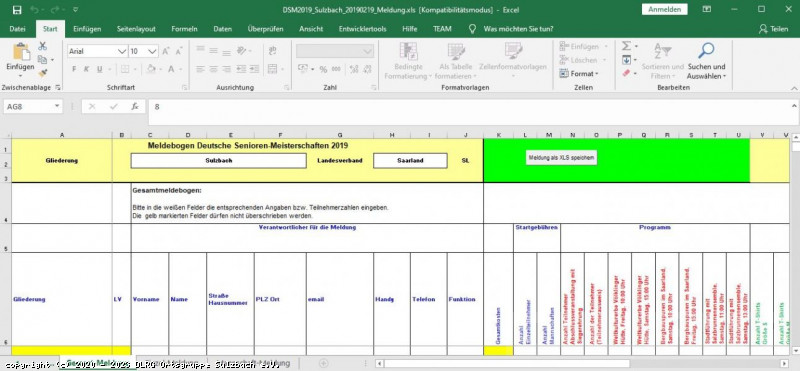Screen dimensions: 800x371
Task: Click the Cut scissors icon
Action: point(42,46)
